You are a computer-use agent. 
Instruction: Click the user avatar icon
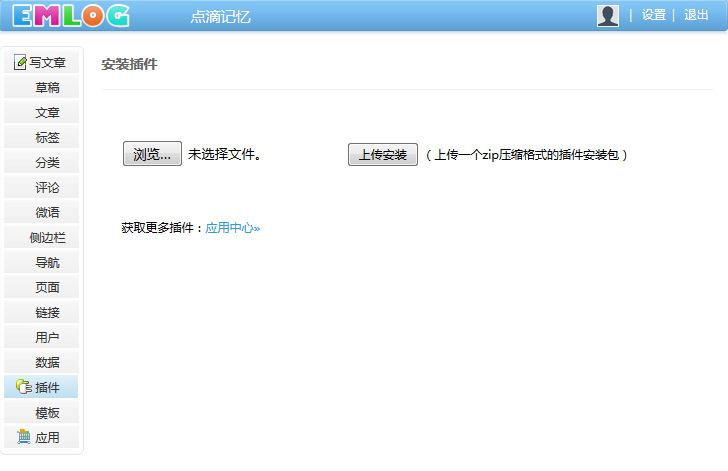click(x=607, y=15)
